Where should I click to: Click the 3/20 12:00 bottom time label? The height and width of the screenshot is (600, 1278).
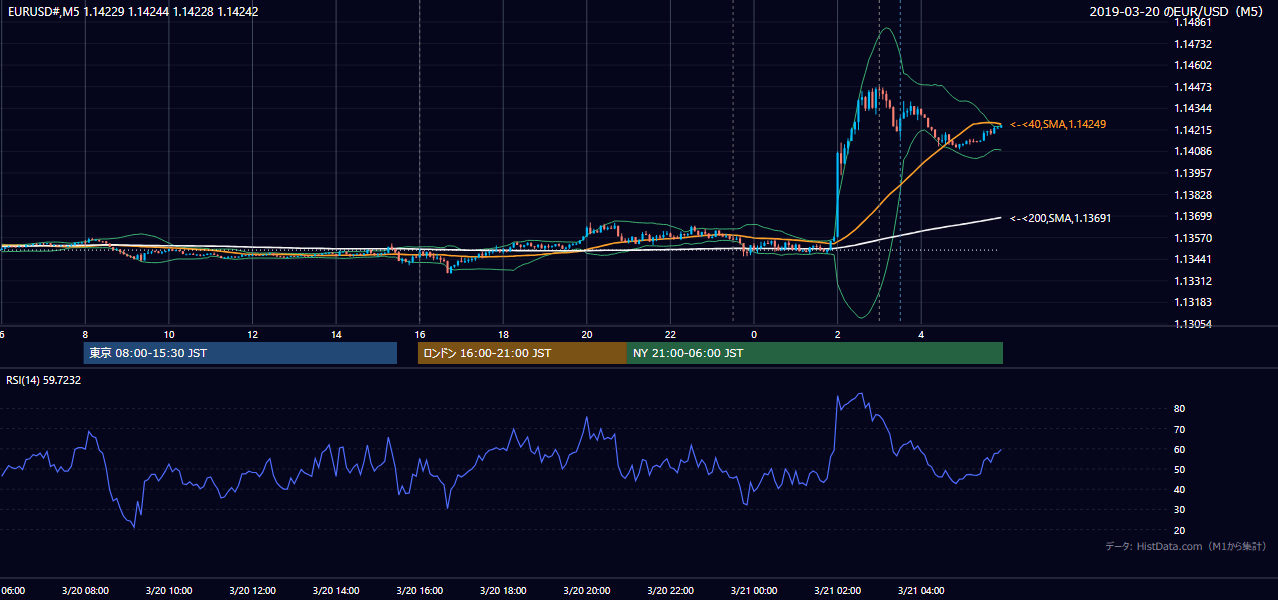(x=253, y=591)
